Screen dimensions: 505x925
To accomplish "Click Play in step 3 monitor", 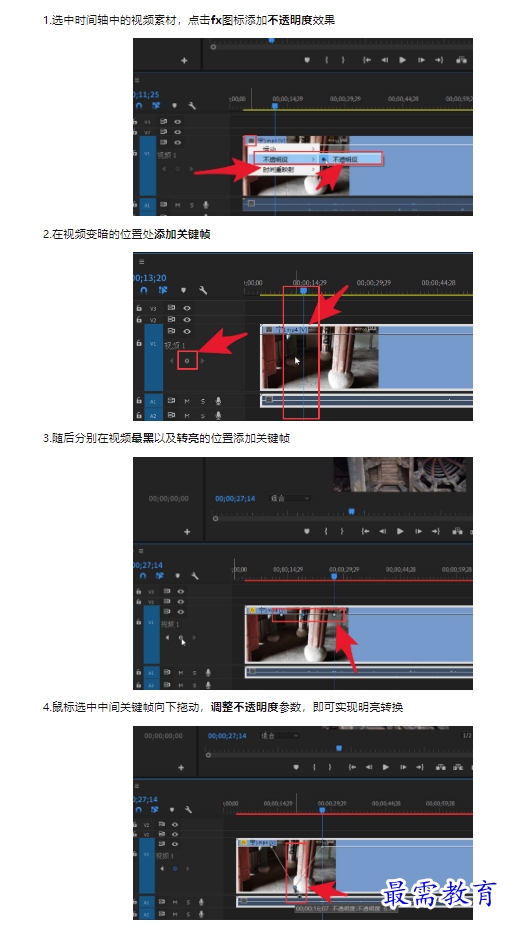I will coord(401,531).
